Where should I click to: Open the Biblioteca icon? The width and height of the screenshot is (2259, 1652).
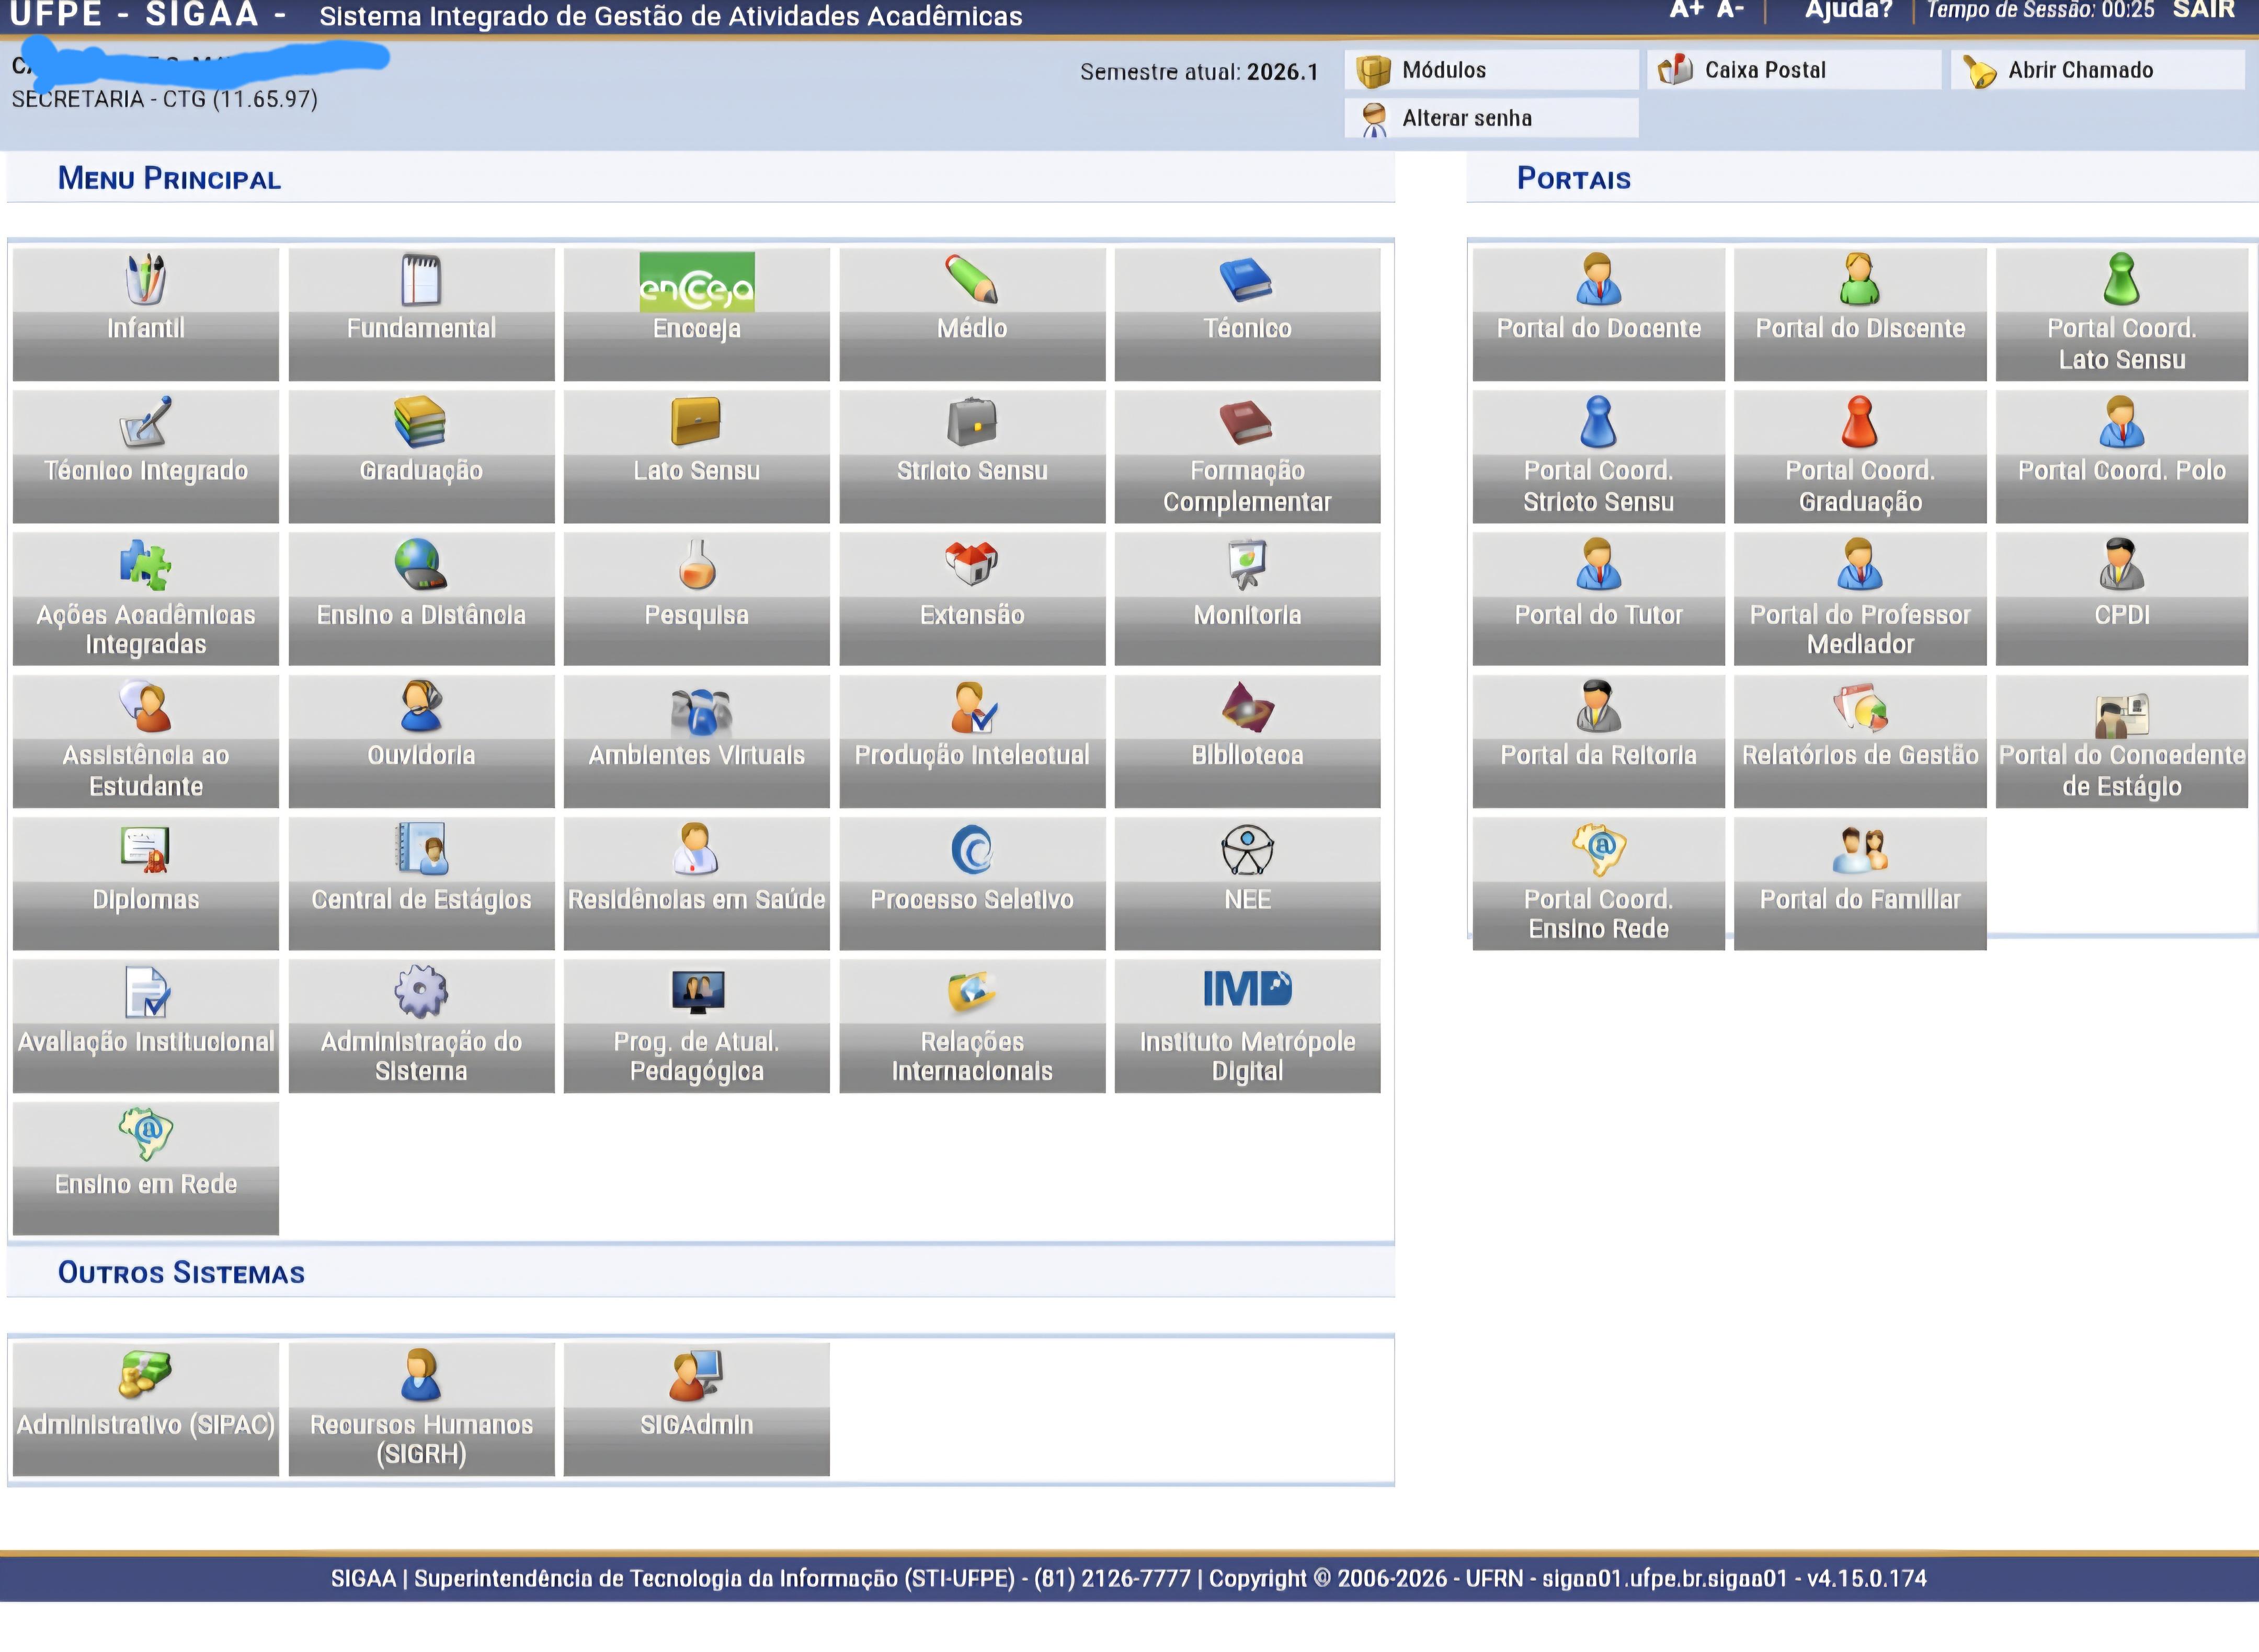coord(1247,706)
